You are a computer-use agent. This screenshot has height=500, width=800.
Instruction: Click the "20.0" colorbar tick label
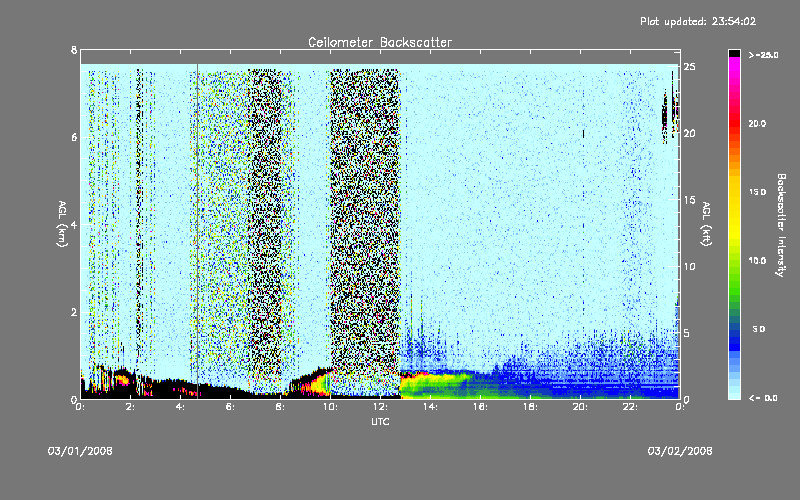[757, 123]
